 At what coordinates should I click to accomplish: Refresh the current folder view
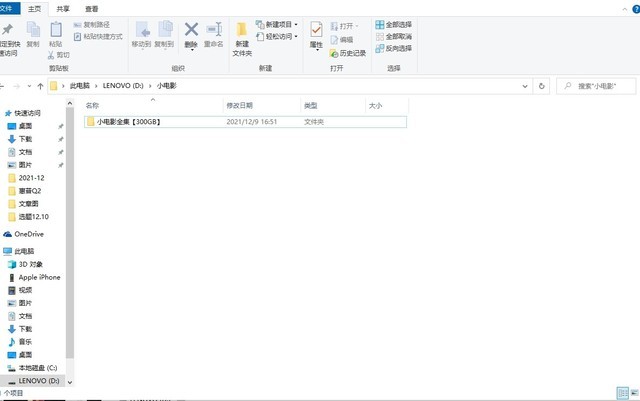click(x=541, y=86)
